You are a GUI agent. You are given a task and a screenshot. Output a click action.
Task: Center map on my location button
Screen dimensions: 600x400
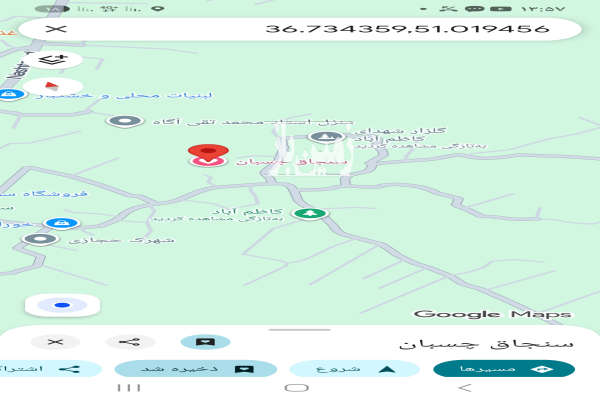(62, 305)
